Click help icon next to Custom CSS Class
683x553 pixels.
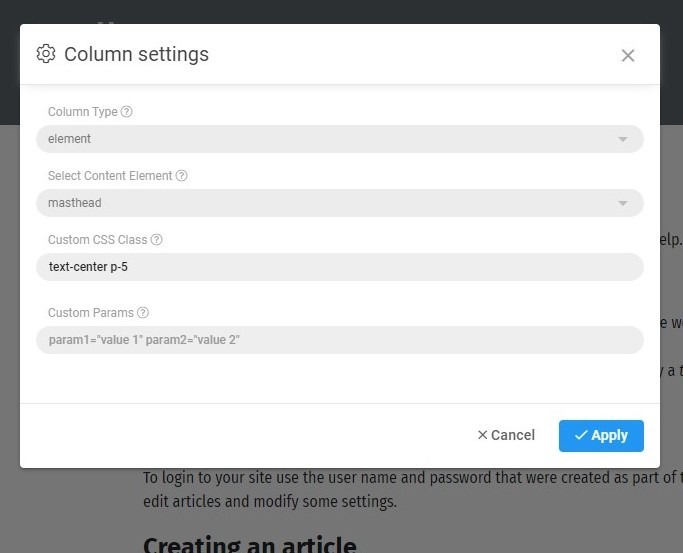tap(156, 240)
